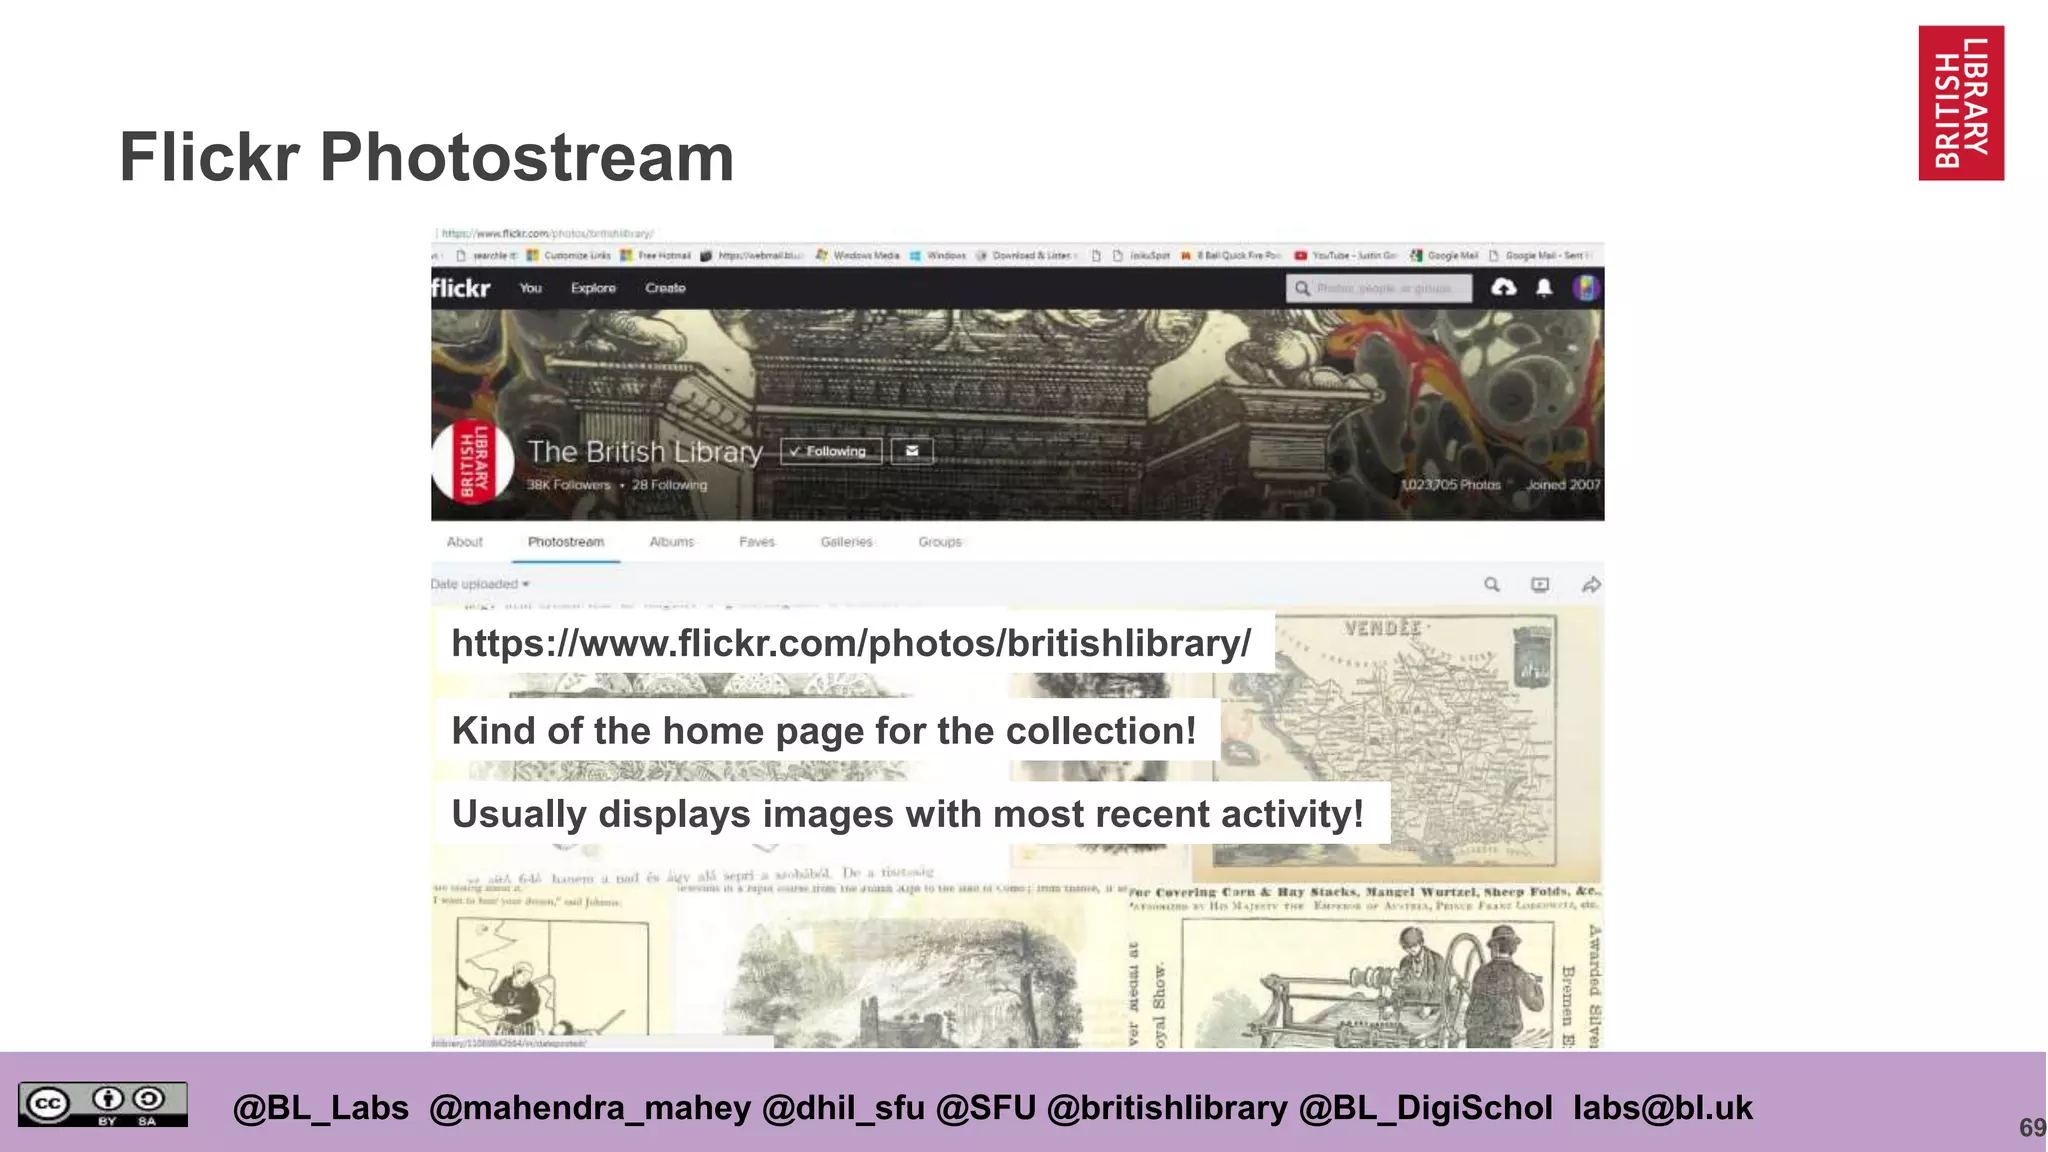
Task: Expand the Date uploaded sort dropdown
Action: 481,584
